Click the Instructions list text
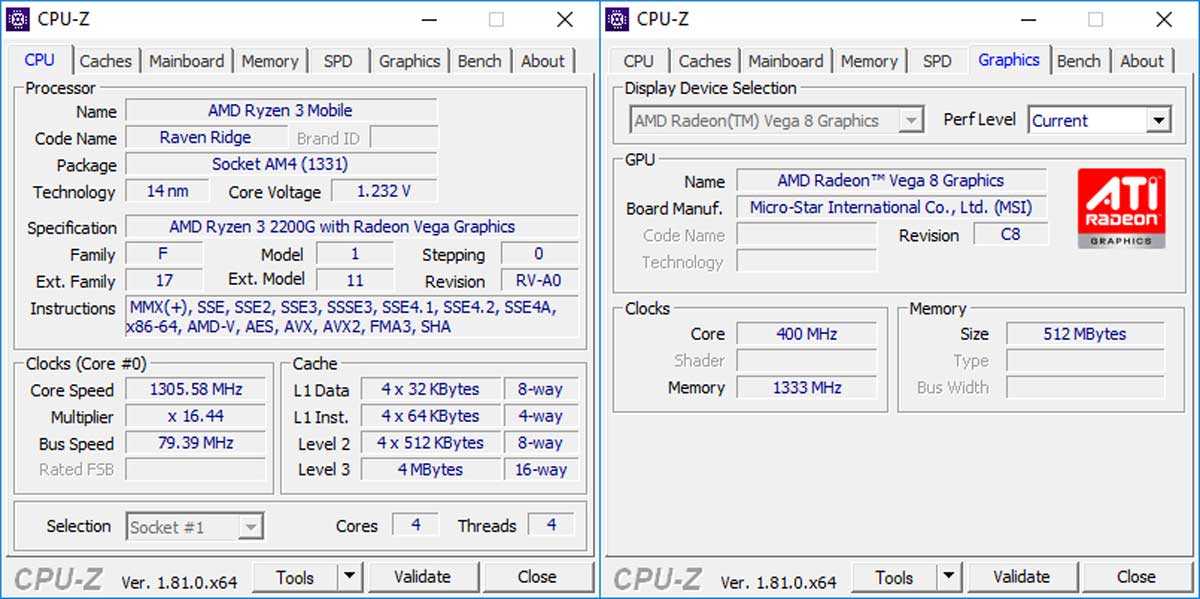 351,317
